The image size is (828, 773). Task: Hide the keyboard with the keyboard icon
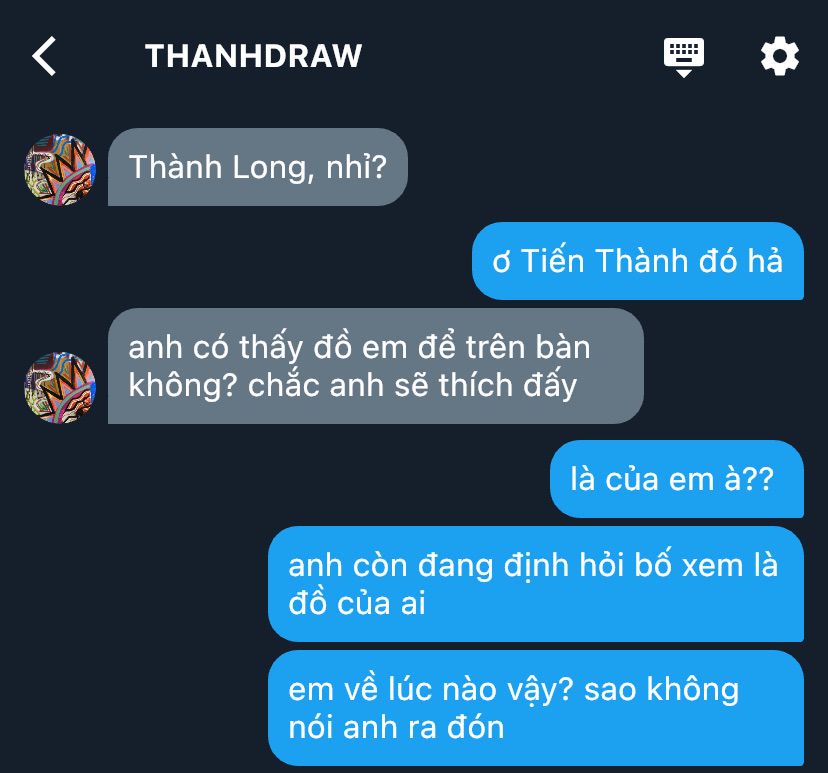684,57
